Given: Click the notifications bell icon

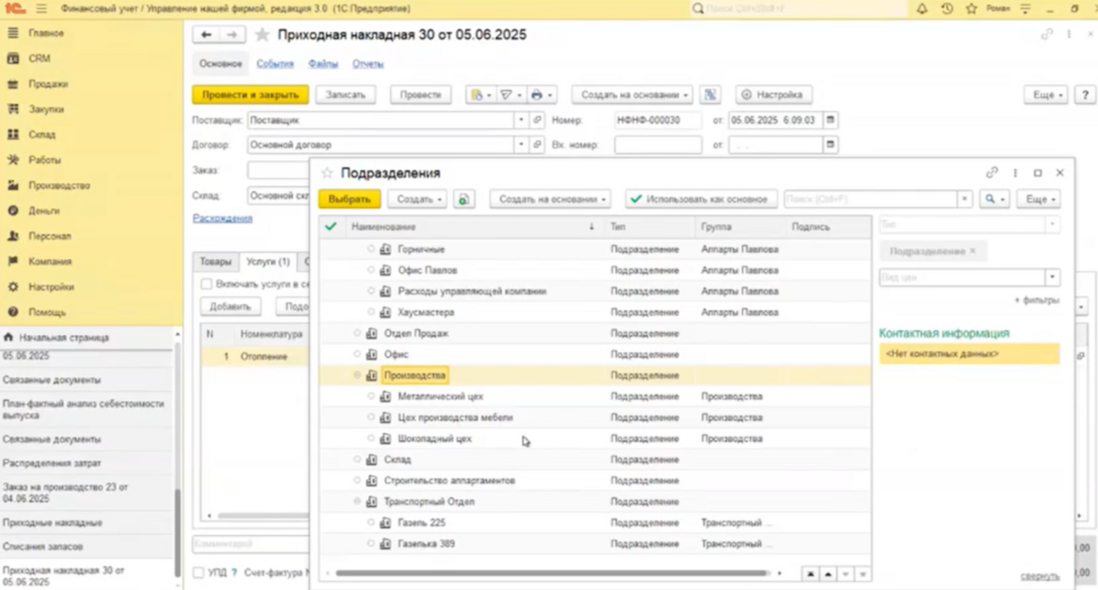Looking at the screenshot, I should click(921, 9).
